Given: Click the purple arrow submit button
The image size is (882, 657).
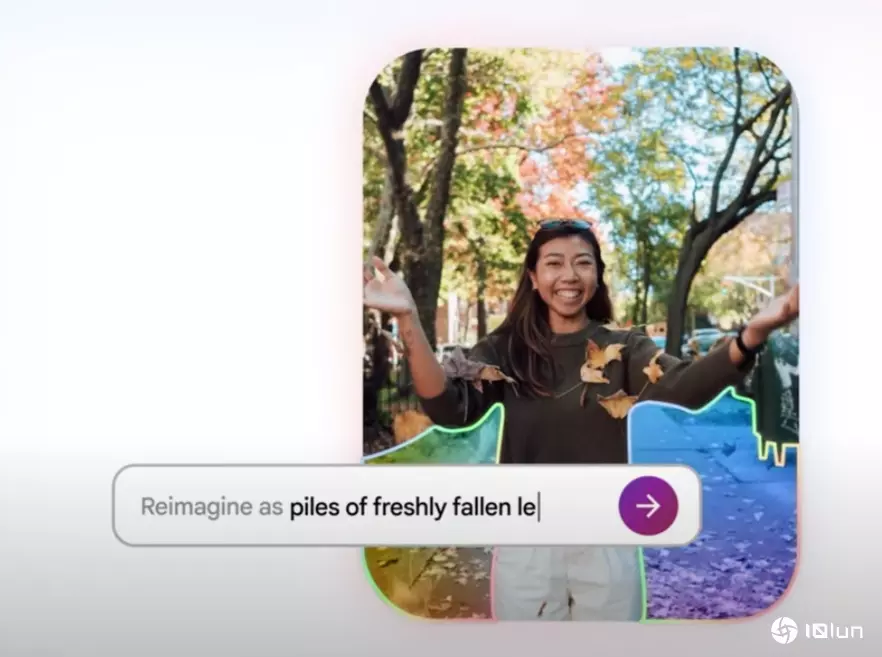Looking at the screenshot, I should tap(647, 506).
